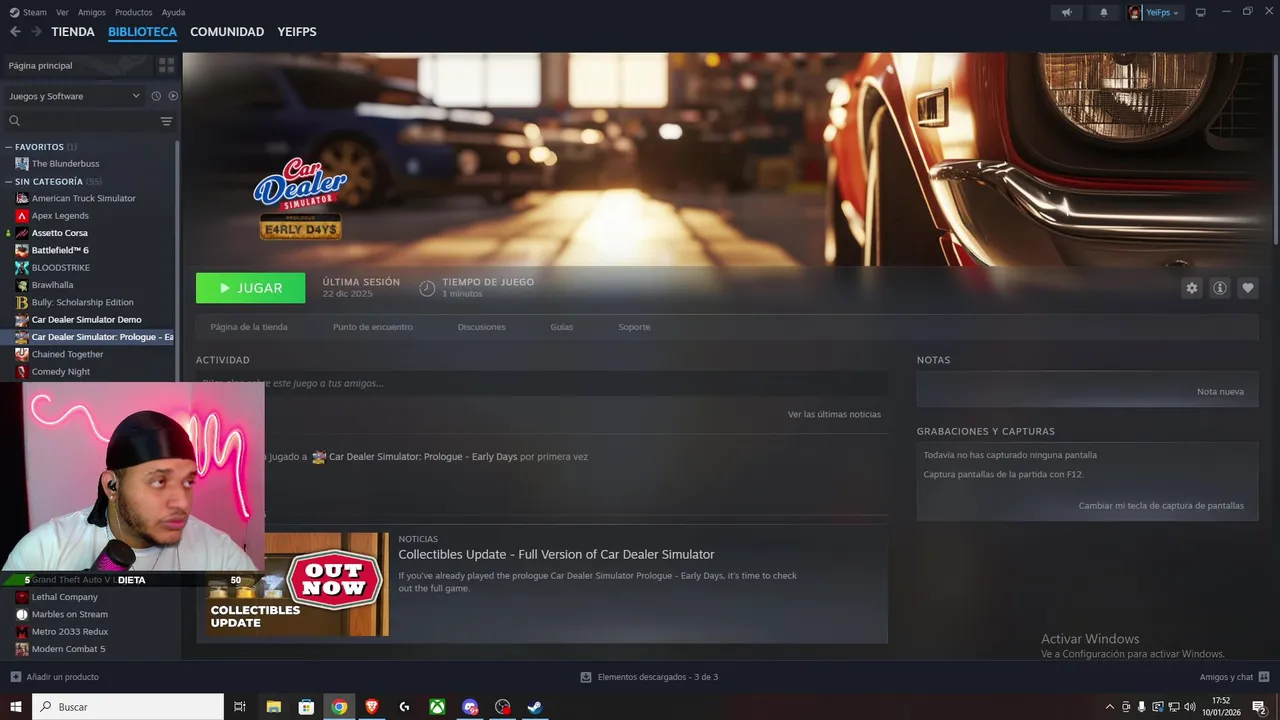Select Battlefield 6 in the library list

(60, 250)
